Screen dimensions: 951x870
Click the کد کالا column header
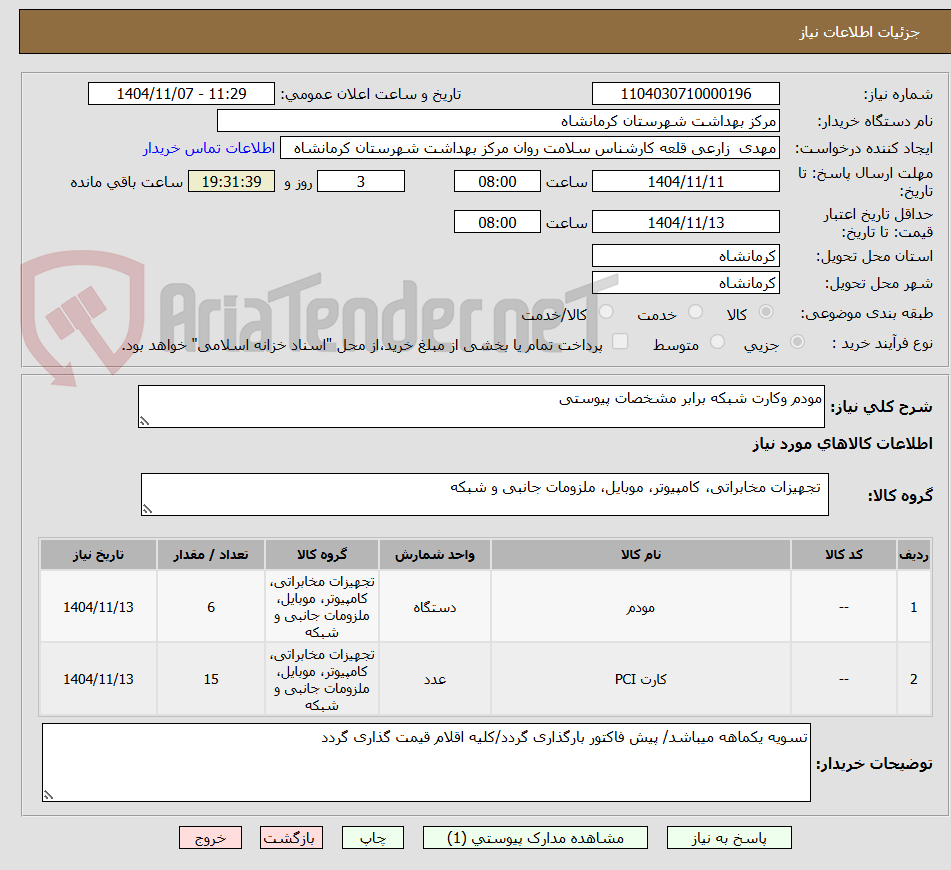(844, 555)
